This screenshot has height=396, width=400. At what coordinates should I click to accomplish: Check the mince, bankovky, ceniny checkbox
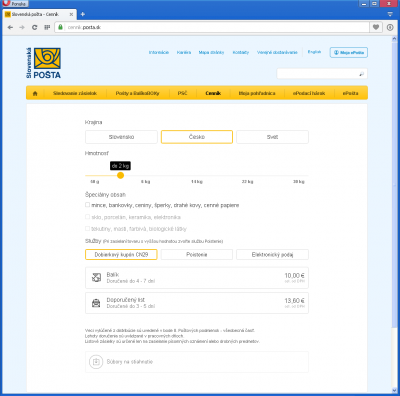(87, 205)
